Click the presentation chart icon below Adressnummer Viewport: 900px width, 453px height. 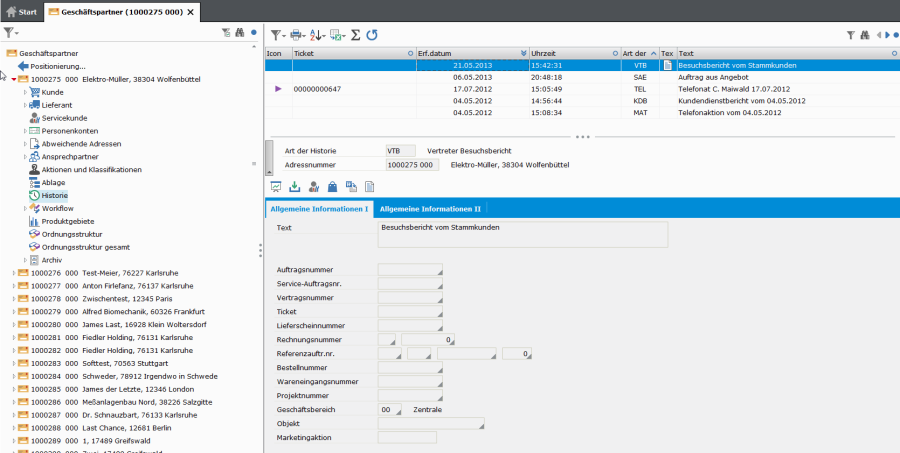[276, 186]
